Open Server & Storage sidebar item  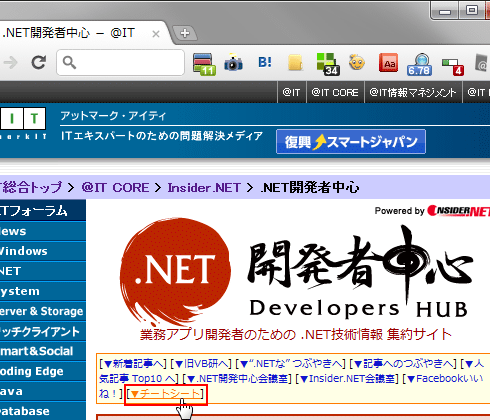tap(43, 311)
